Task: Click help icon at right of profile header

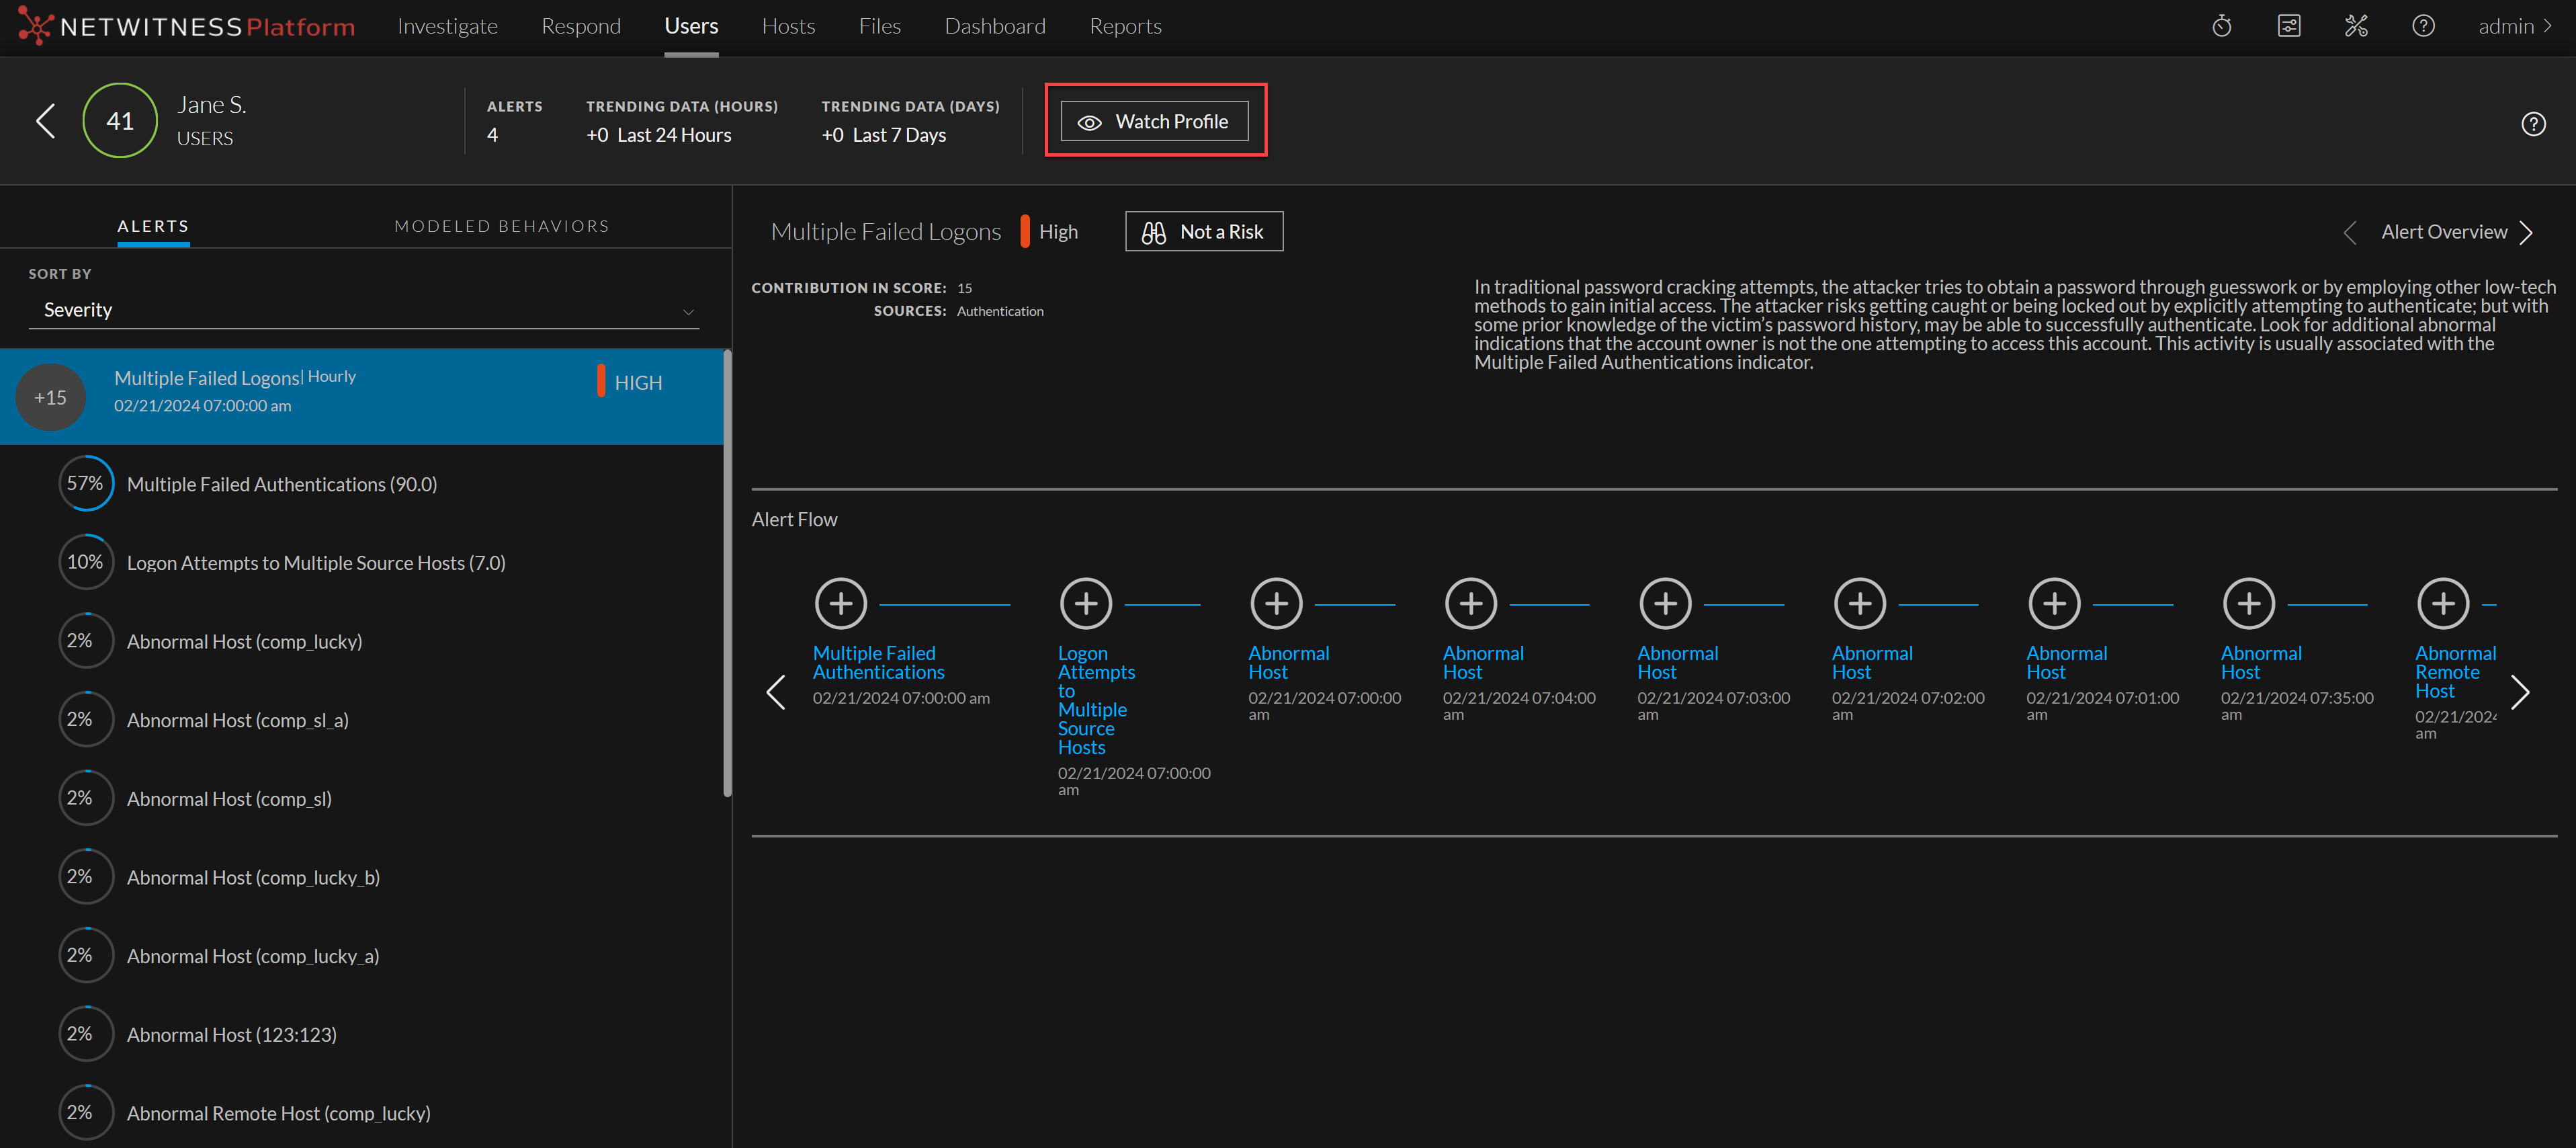Action: coord(2532,124)
